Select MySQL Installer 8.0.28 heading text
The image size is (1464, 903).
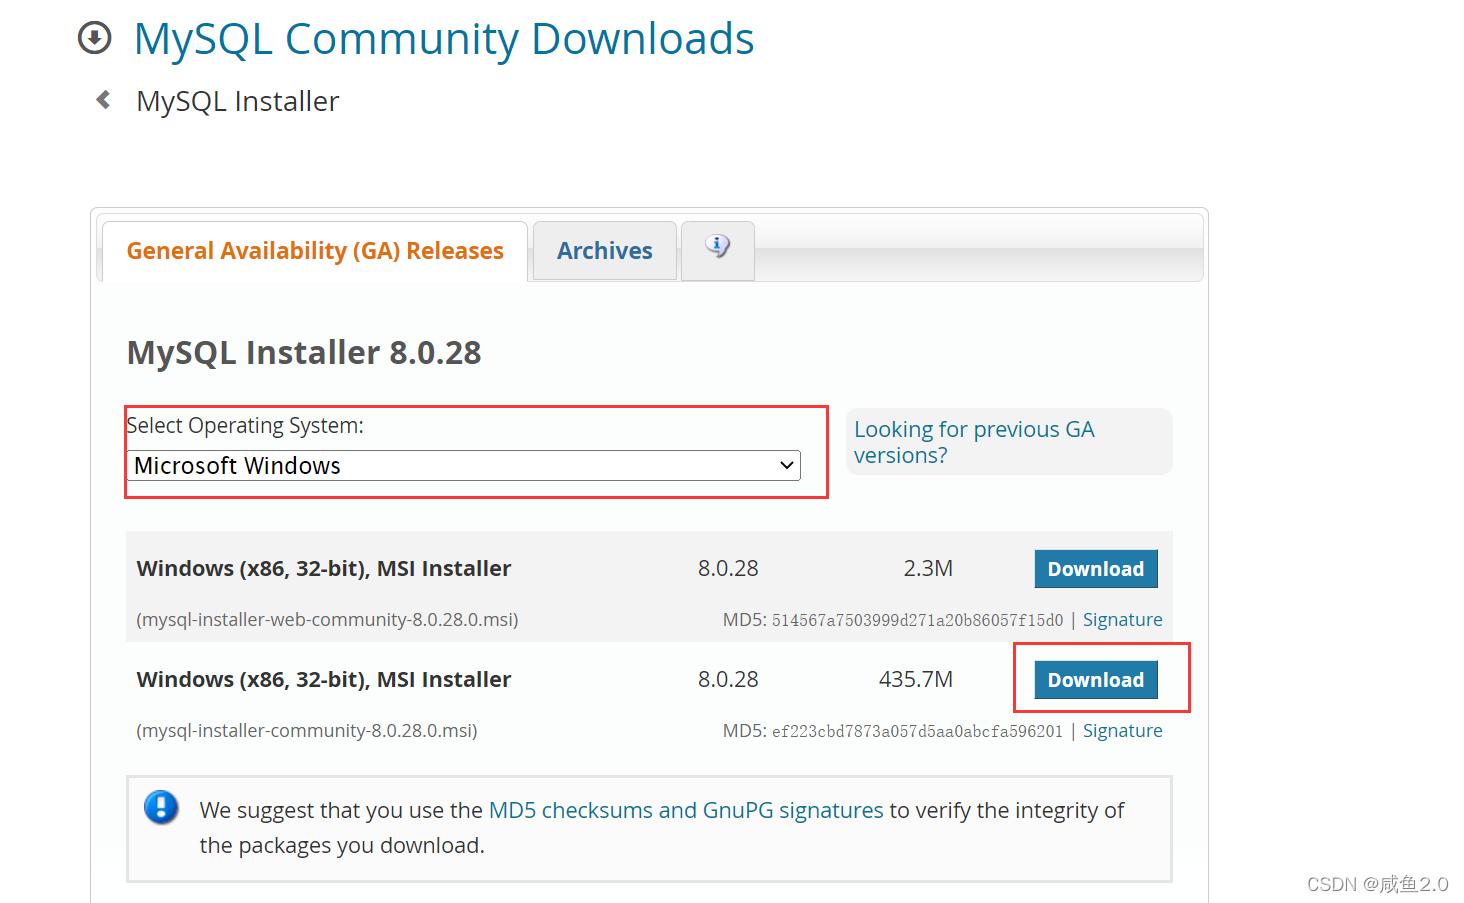click(x=304, y=353)
